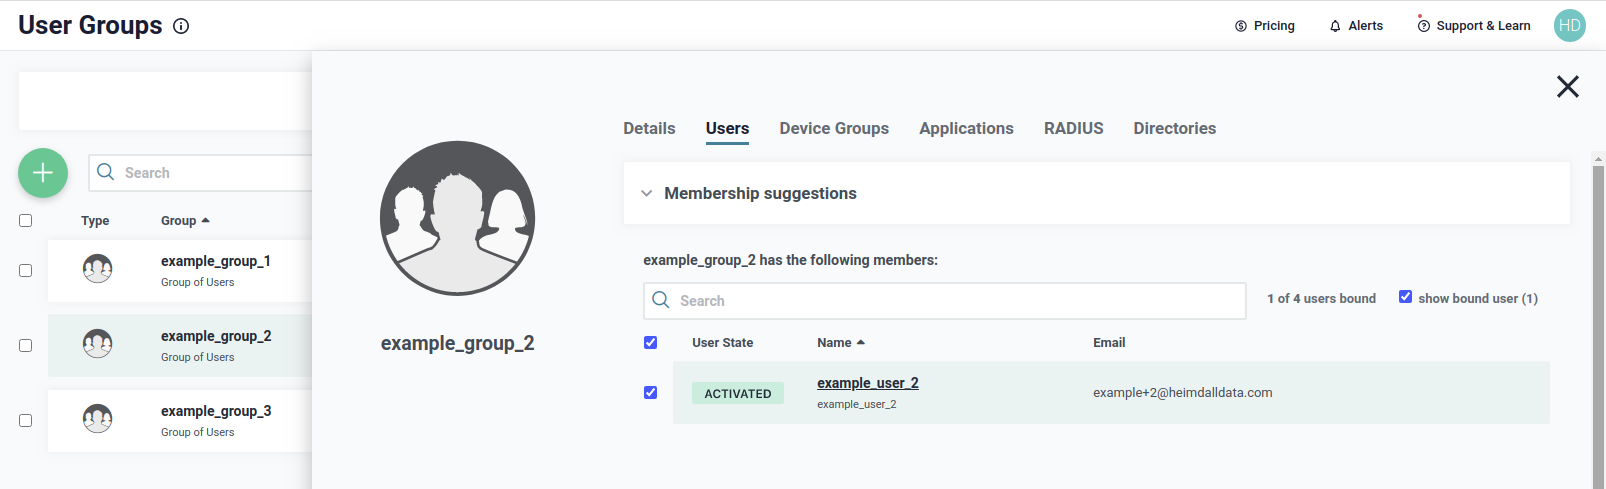
Task: Click the example_group_1 group icon
Action: (x=97, y=269)
